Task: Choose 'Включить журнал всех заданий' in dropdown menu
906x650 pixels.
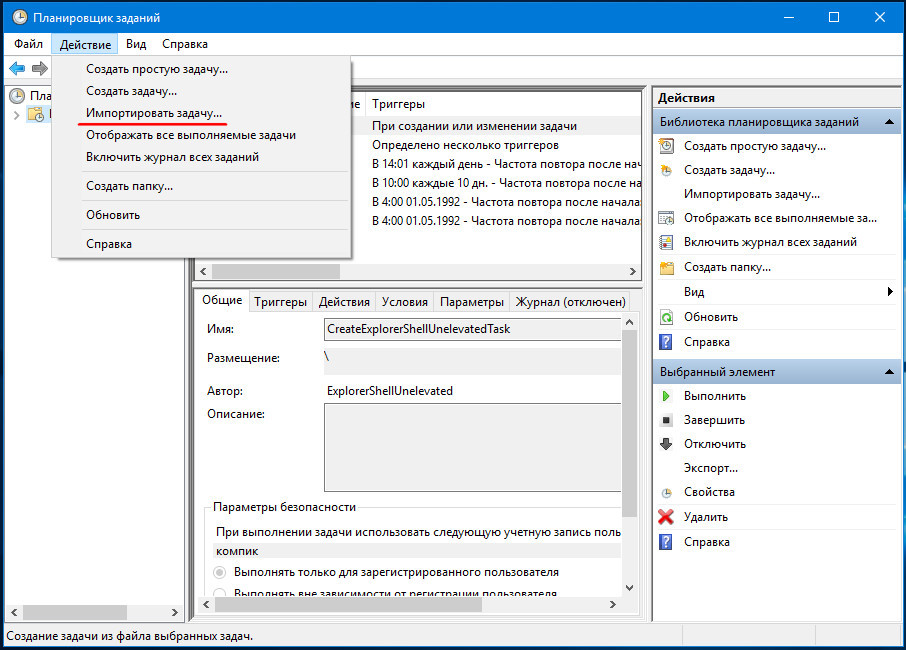Action: (x=202, y=157)
